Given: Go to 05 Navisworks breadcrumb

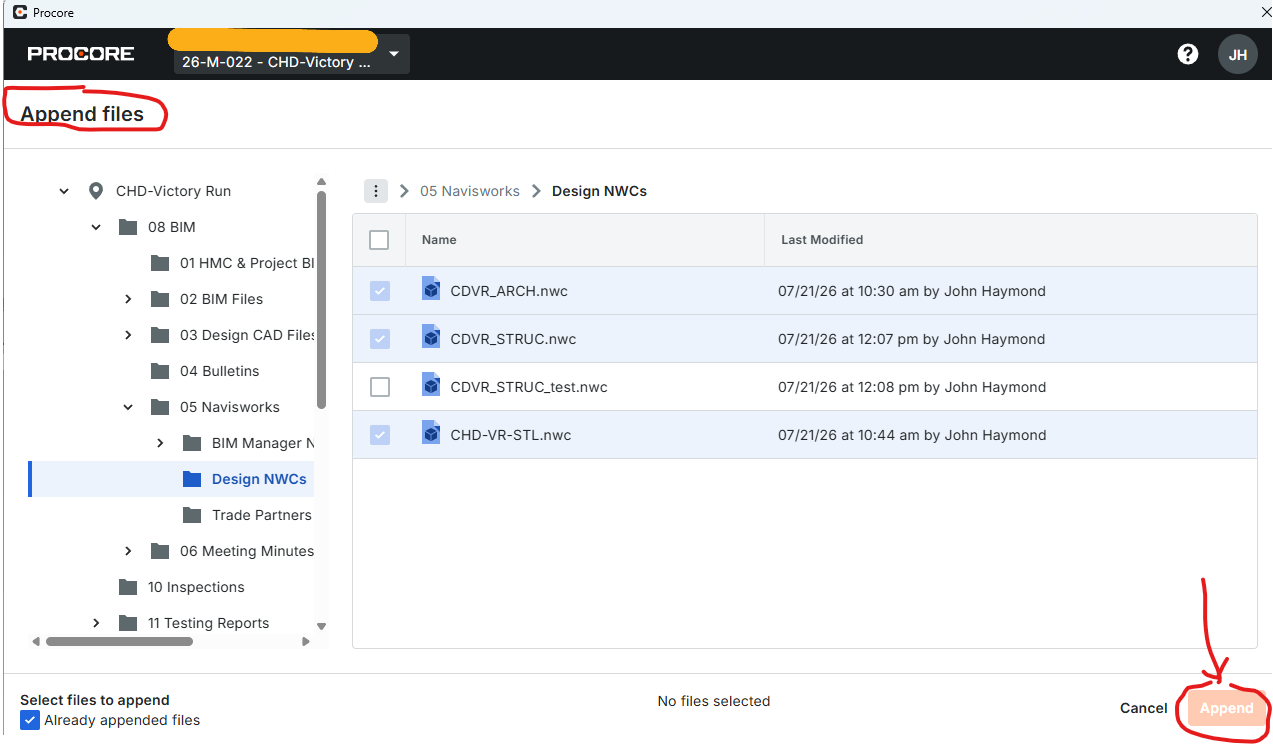Looking at the screenshot, I should pyautogui.click(x=470, y=191).
